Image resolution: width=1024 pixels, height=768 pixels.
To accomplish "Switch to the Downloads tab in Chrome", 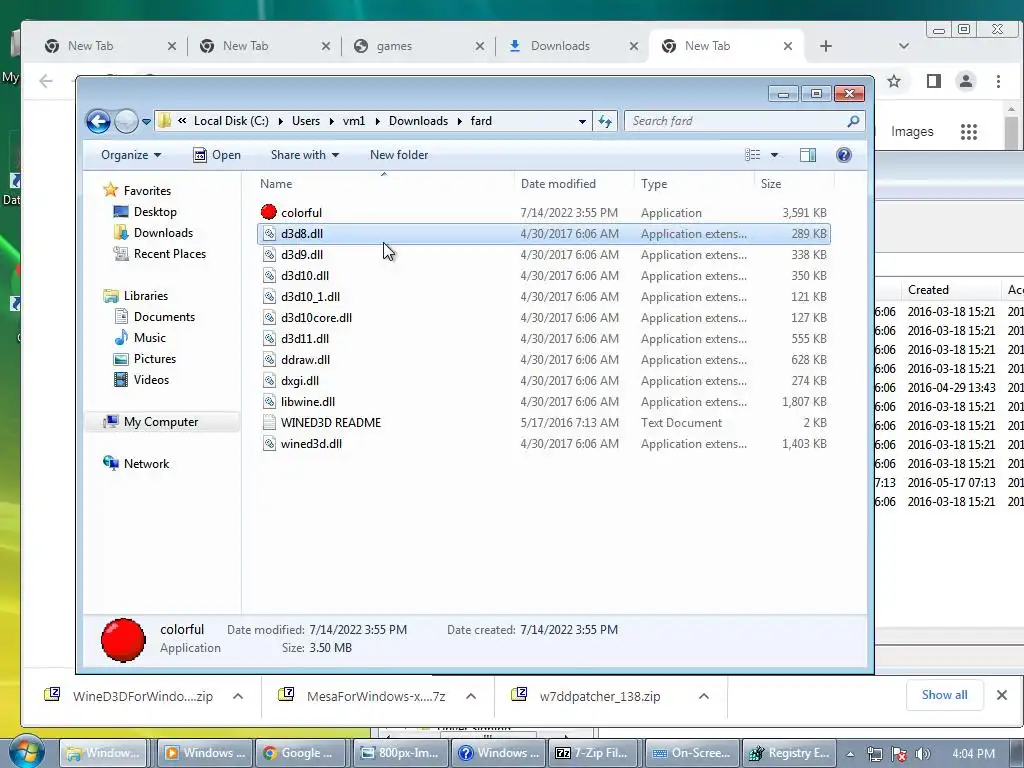I will click(573, 46).
